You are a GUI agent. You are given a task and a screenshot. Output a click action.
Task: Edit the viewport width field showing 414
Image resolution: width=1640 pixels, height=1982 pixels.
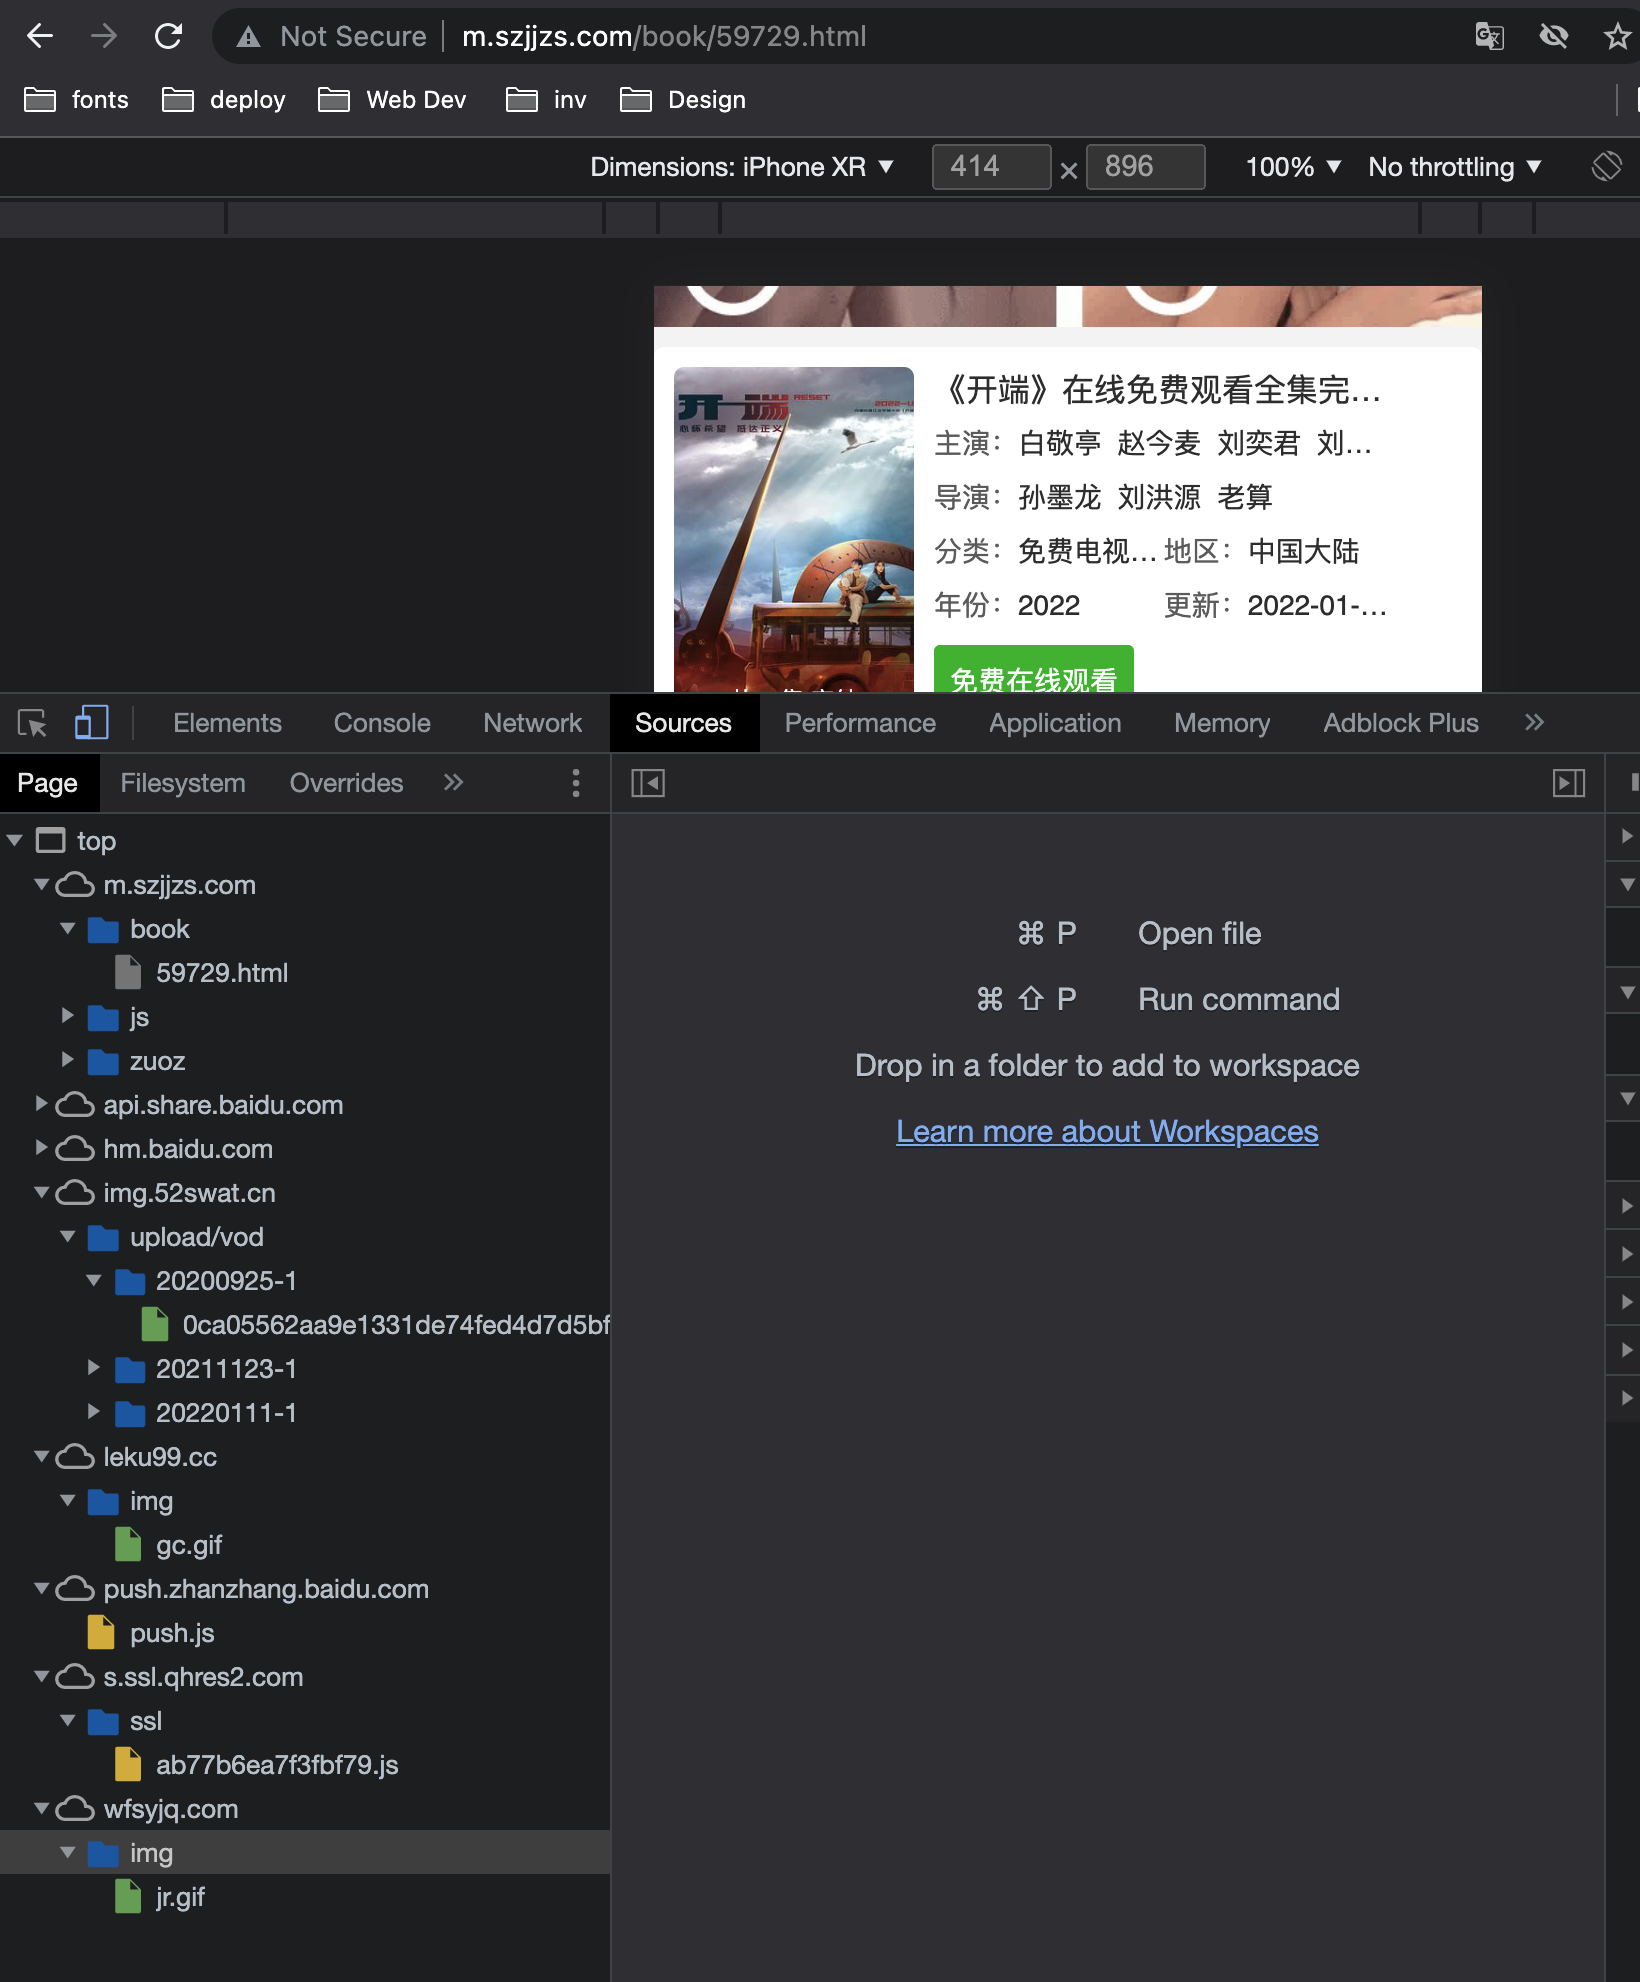coord(990,166)
